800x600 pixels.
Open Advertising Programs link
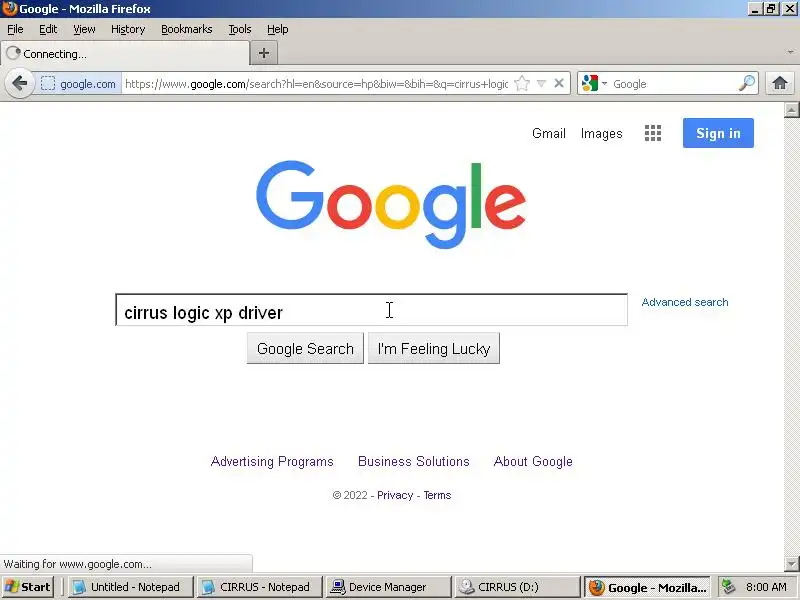point(272,461)
